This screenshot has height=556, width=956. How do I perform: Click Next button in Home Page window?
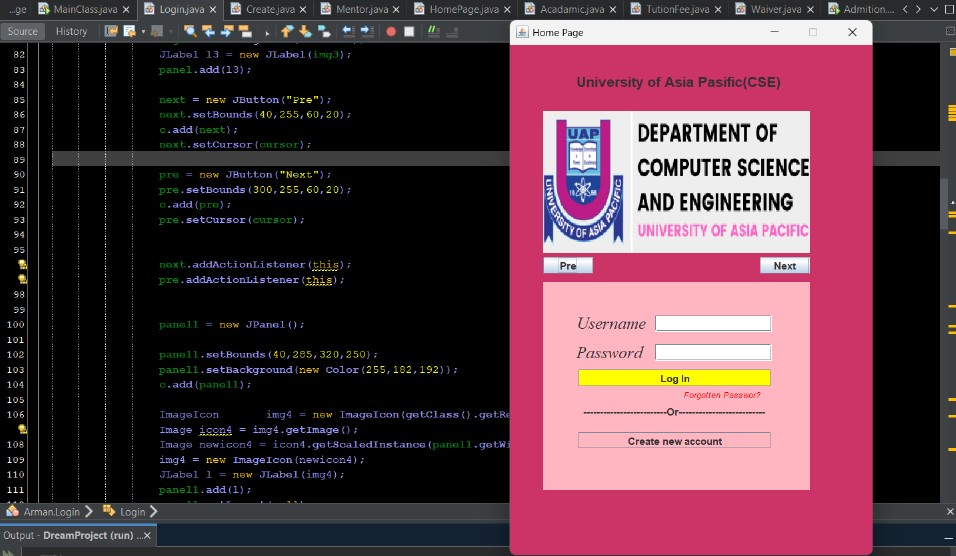click(x=785, y=266)
